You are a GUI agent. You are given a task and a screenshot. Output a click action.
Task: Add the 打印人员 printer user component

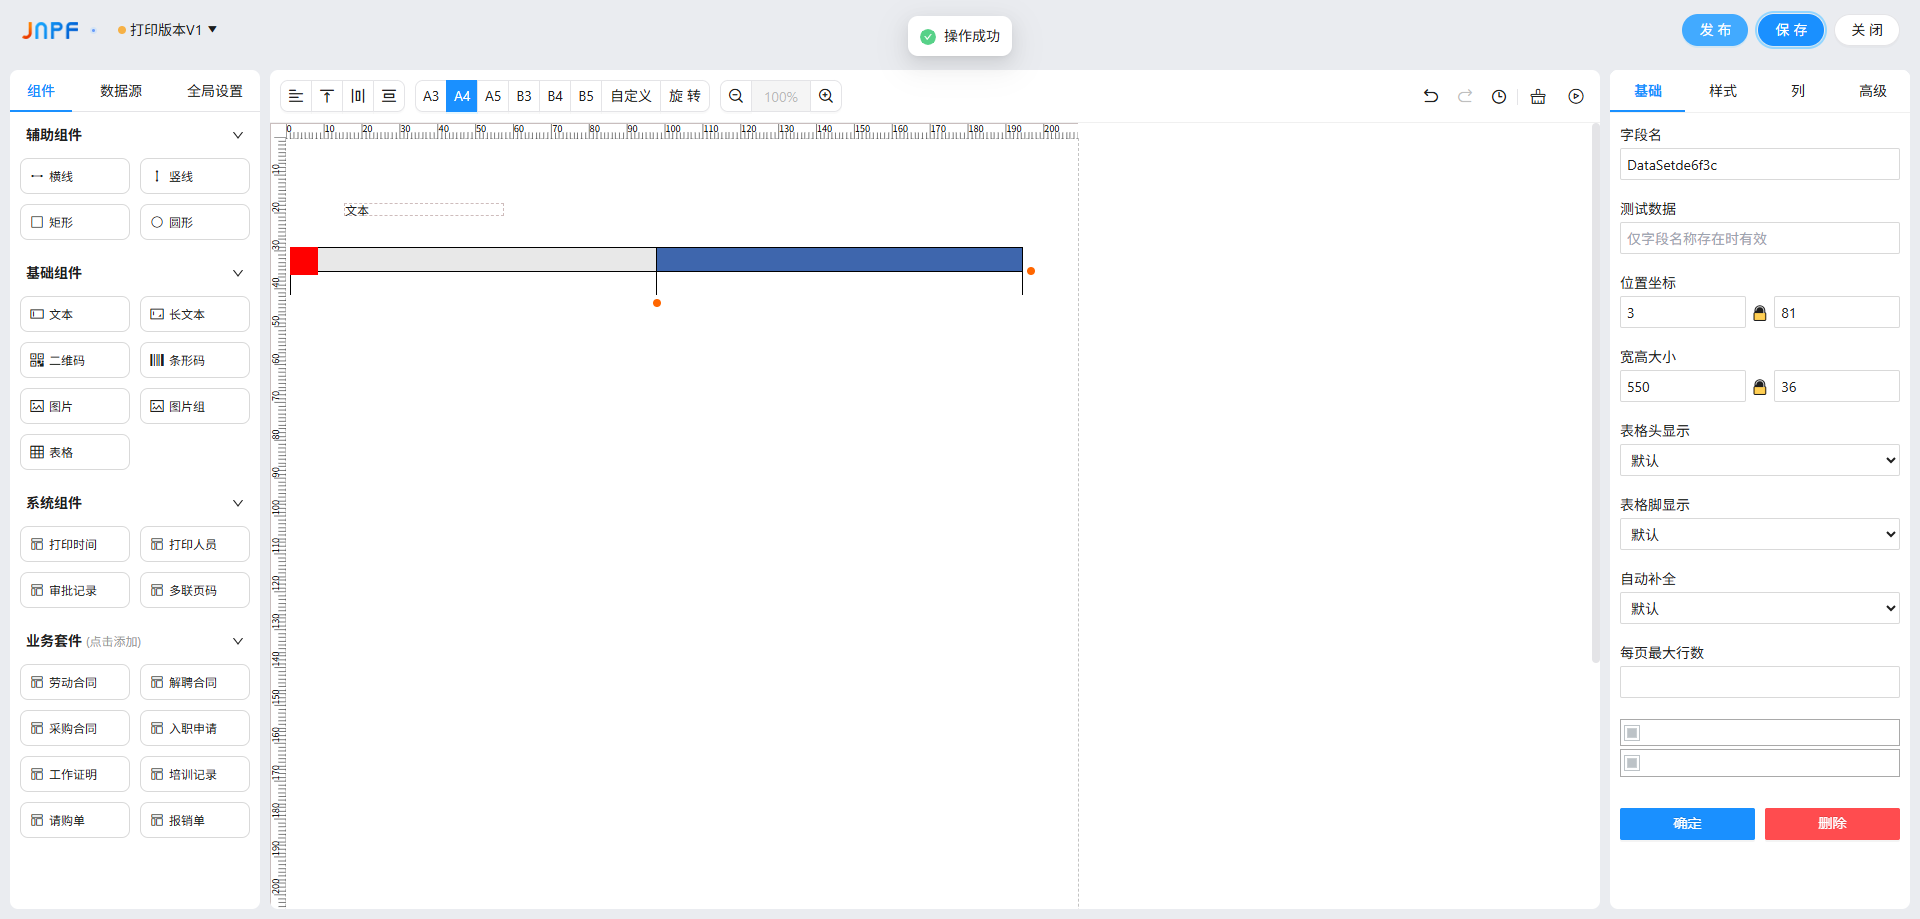pos(195,544)
